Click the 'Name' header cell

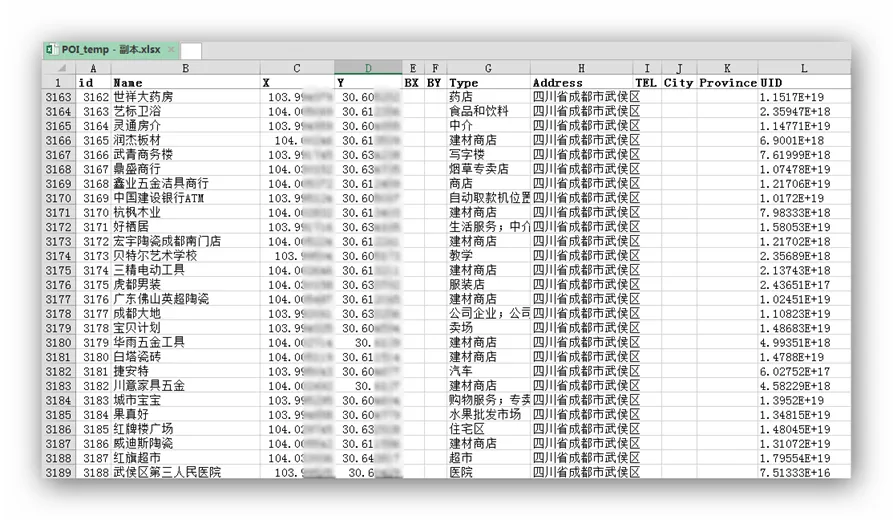186,83
